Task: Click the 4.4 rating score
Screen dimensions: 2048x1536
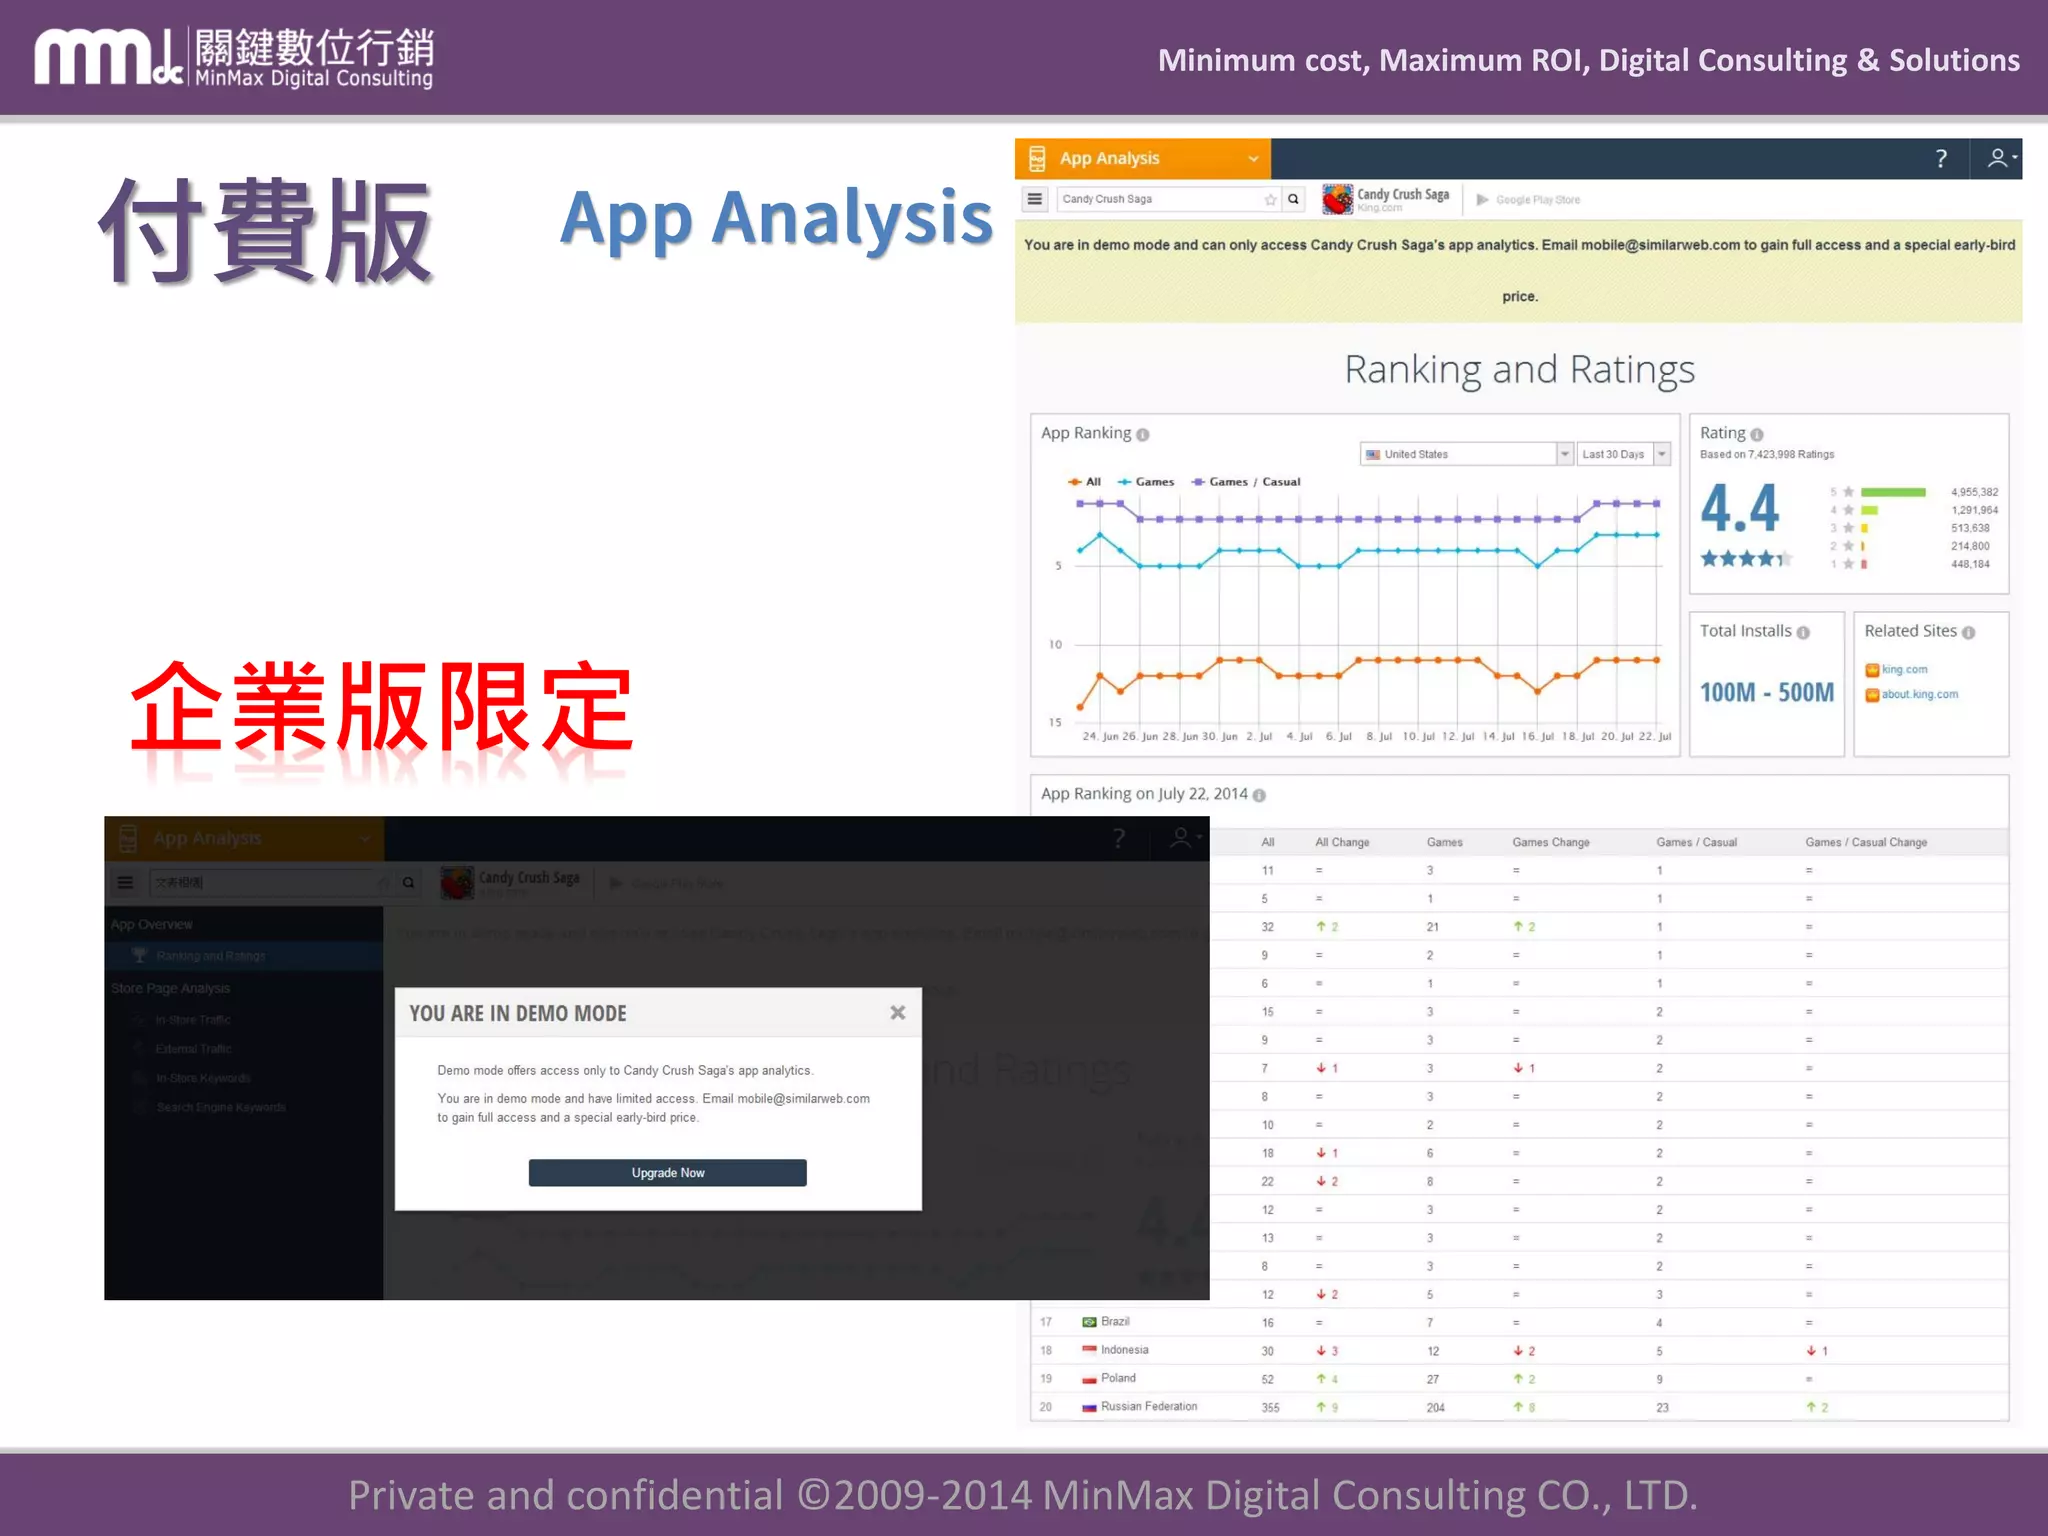Action: coord(1739,508)
